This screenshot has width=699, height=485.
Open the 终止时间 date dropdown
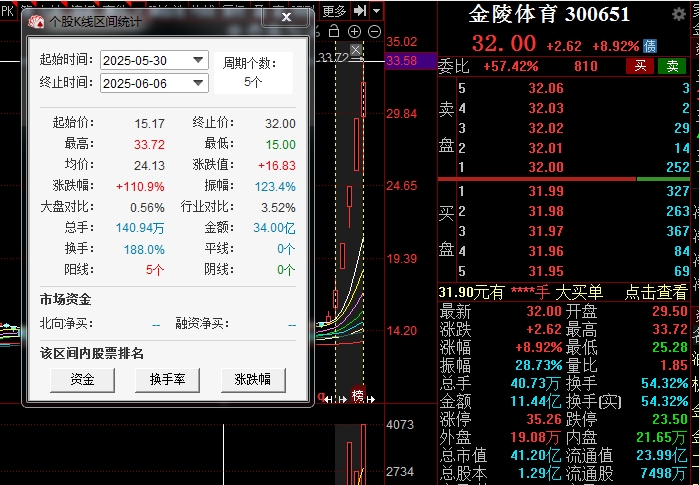click(x=198, y=83)
